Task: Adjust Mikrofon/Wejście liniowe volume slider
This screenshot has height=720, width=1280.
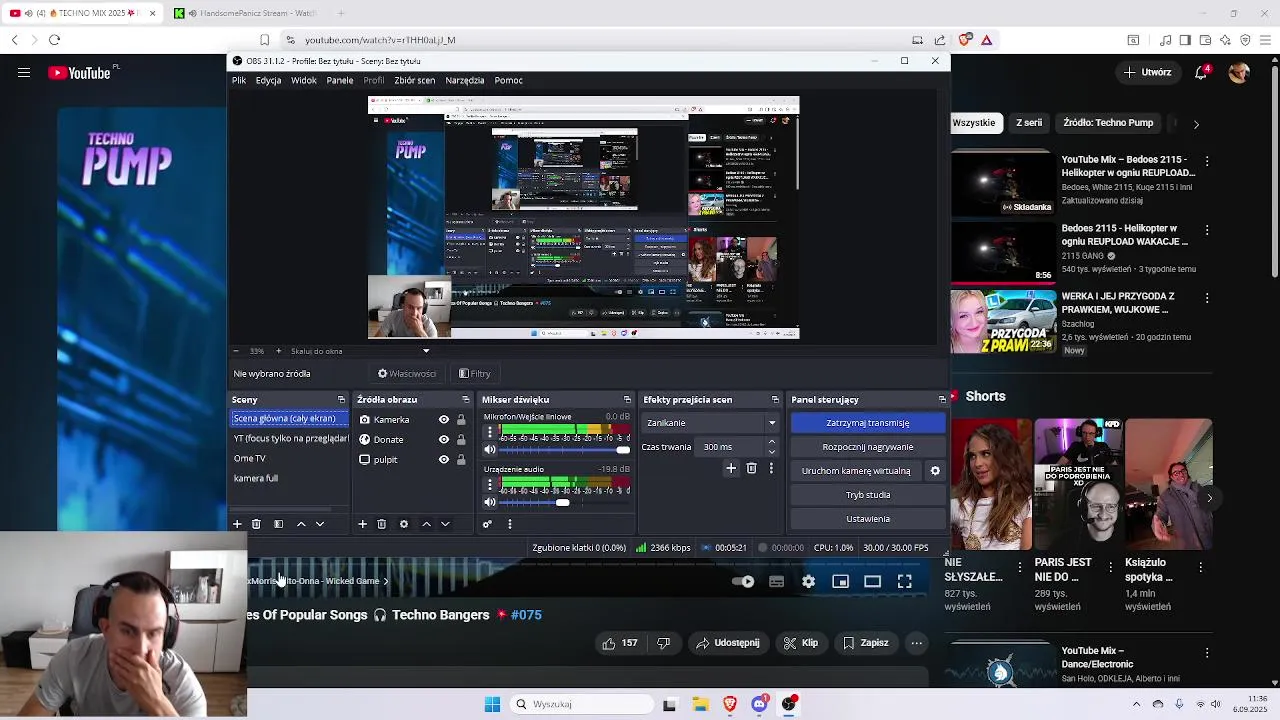Action: click(566, 450)
